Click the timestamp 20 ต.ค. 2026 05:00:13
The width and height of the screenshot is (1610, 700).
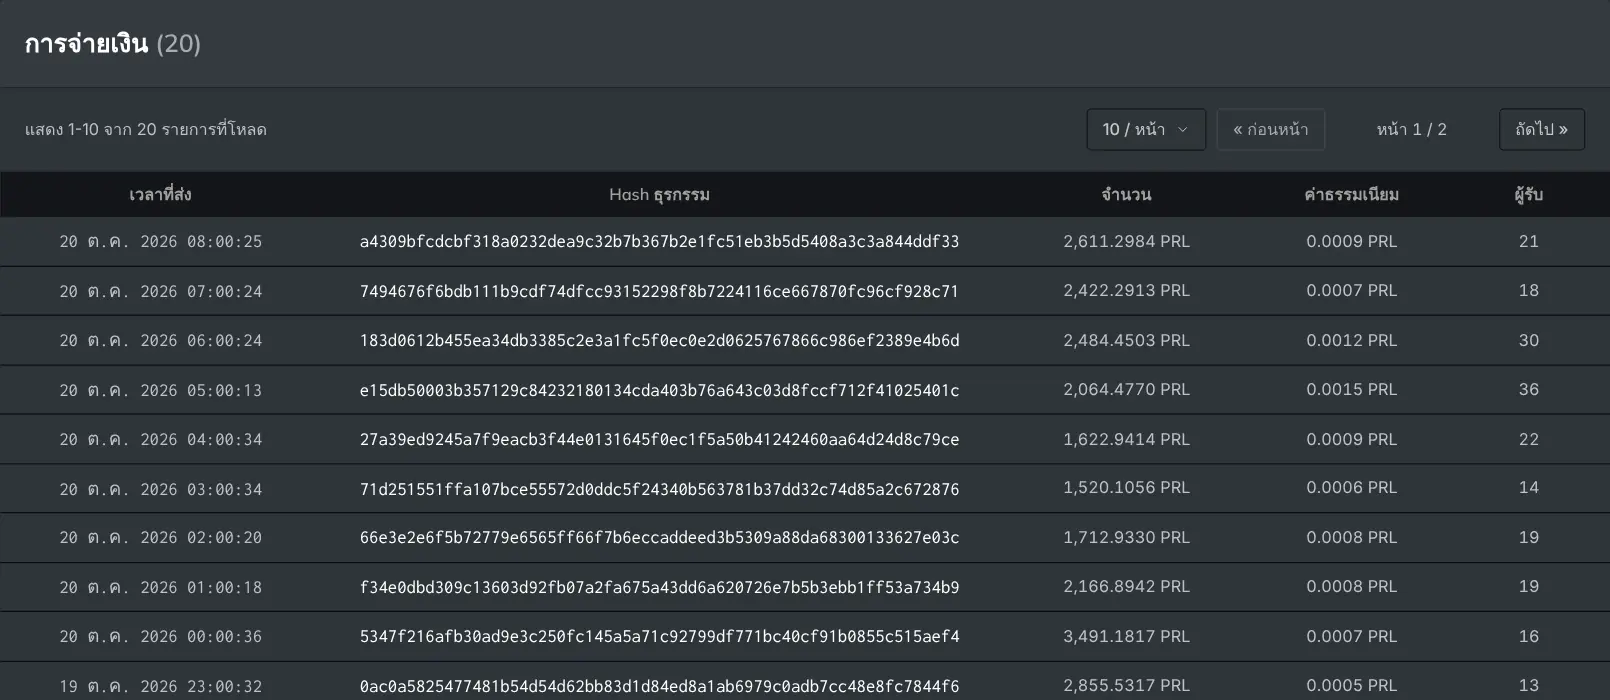coord(161,390)
